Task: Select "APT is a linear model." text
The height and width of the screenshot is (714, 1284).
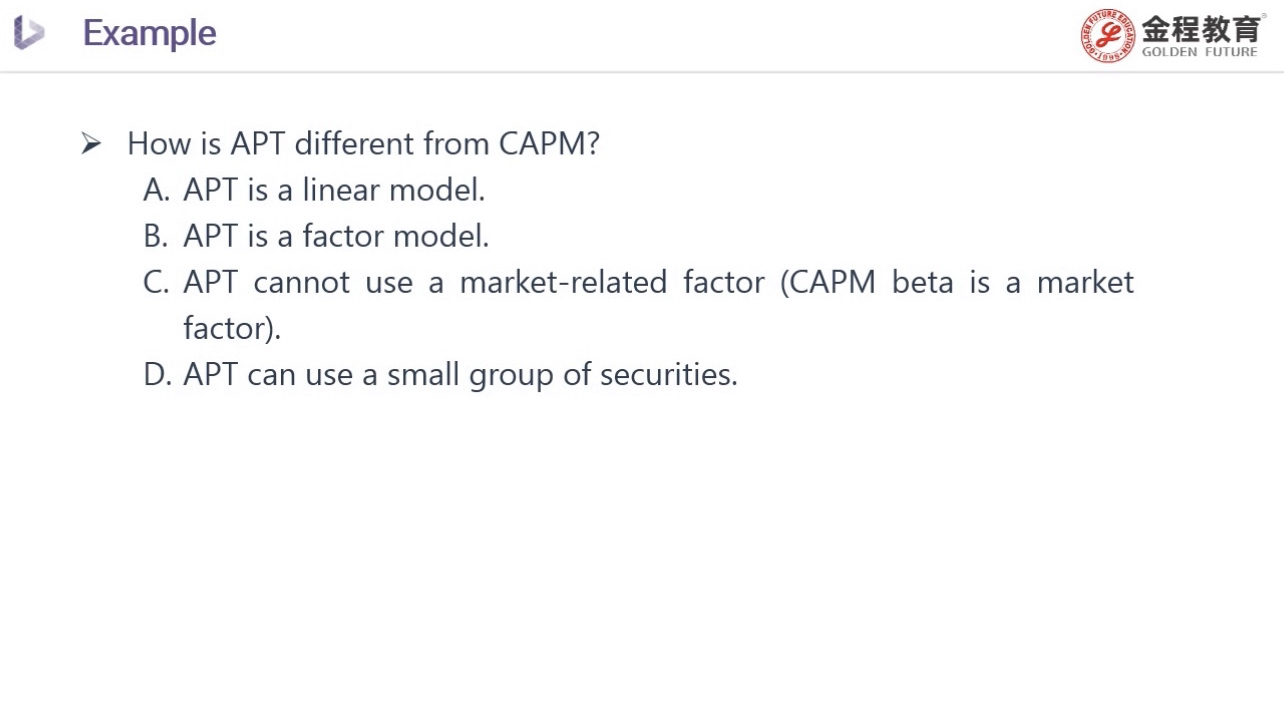Action: (x=334, y=190)
